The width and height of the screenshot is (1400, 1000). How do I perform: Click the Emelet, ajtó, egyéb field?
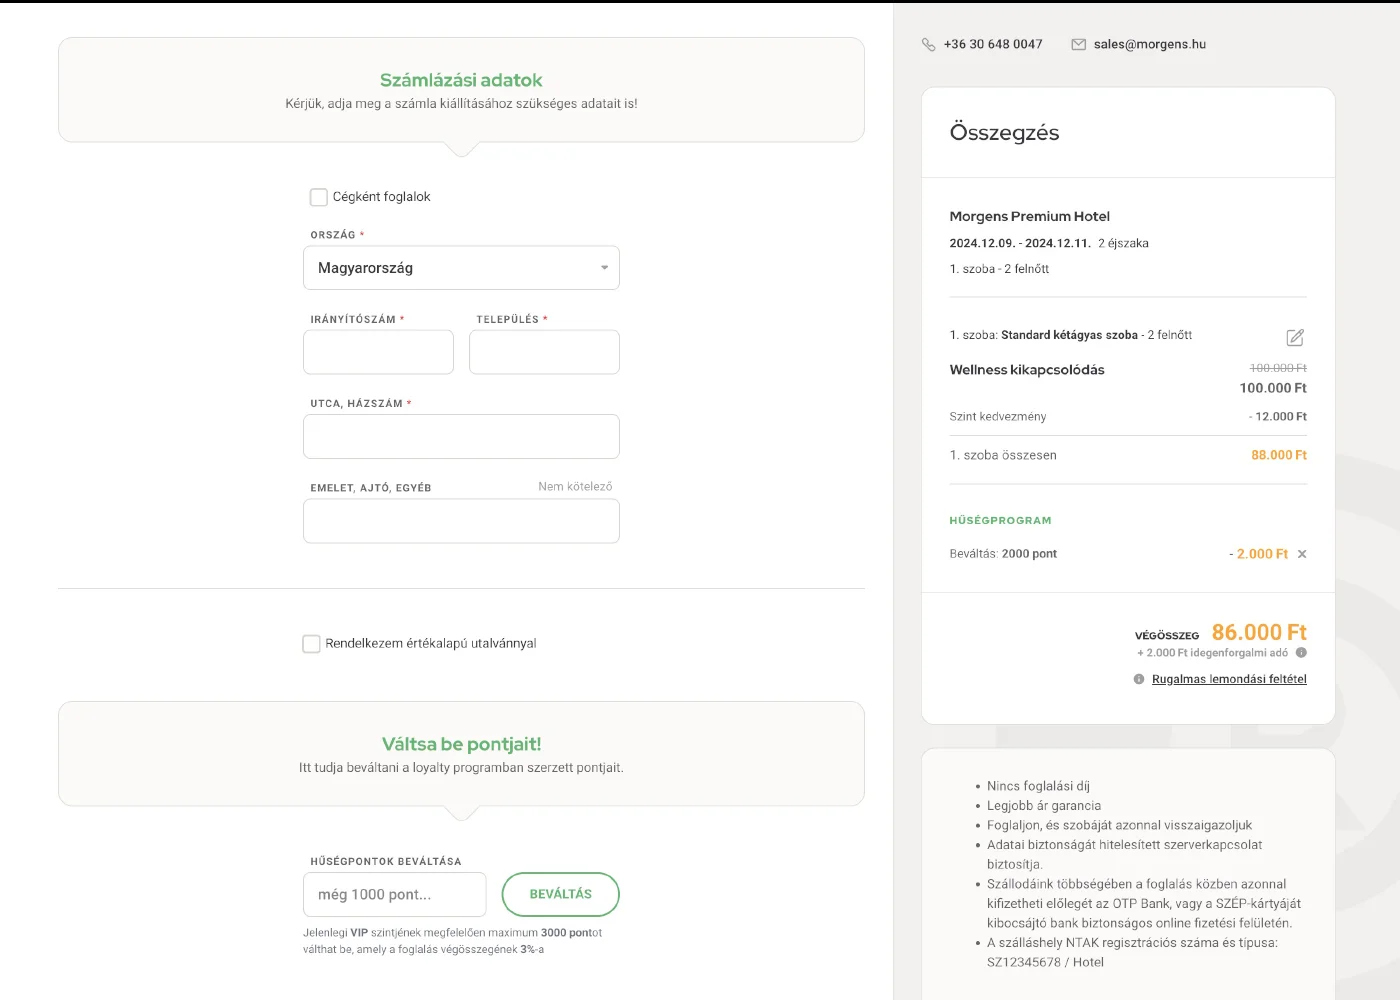461,521
